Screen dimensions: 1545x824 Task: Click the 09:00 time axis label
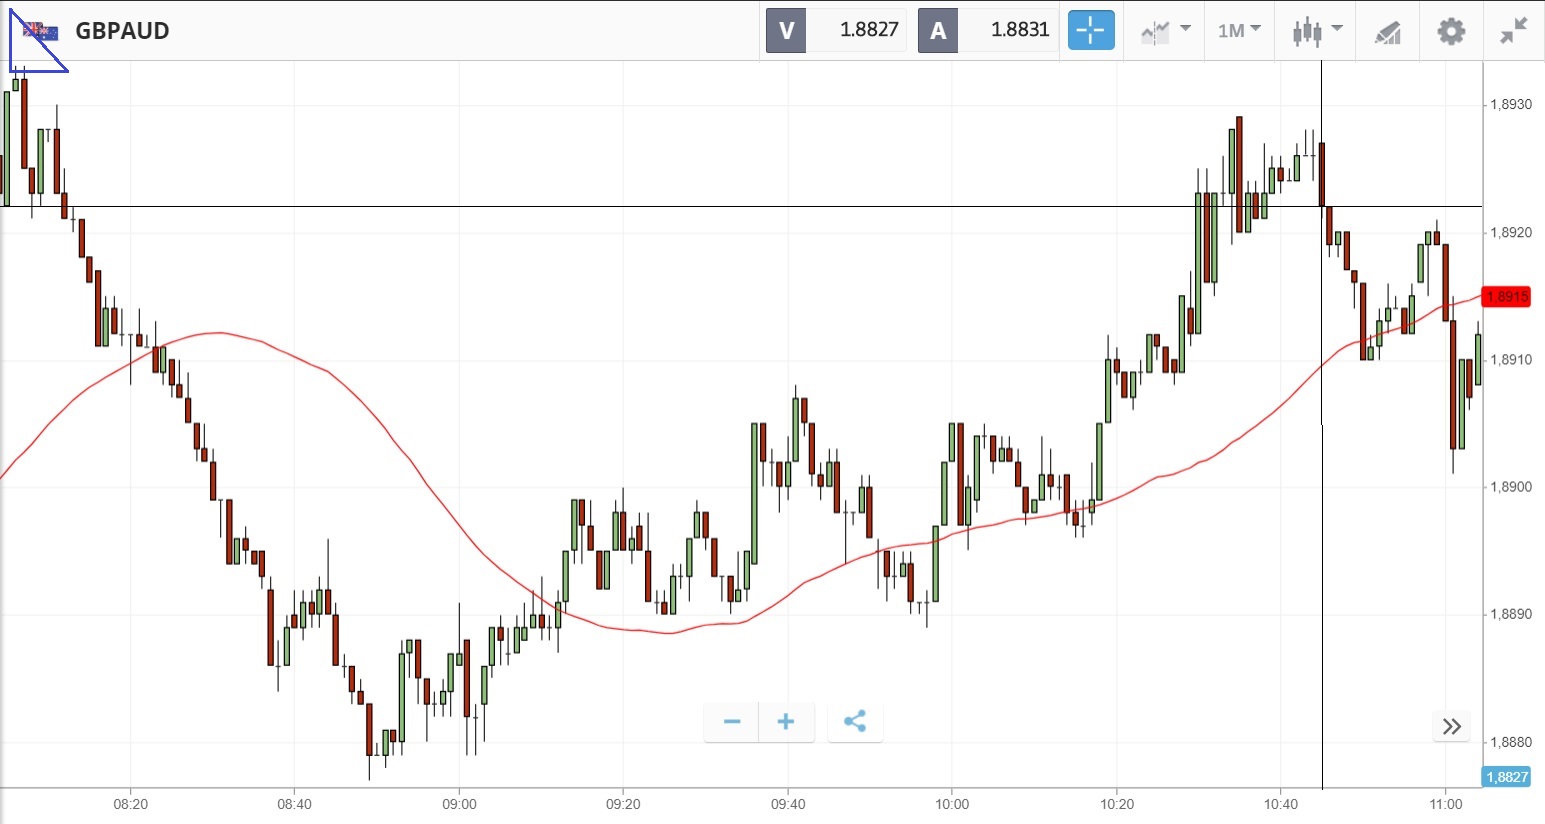(x=459, y=804)
